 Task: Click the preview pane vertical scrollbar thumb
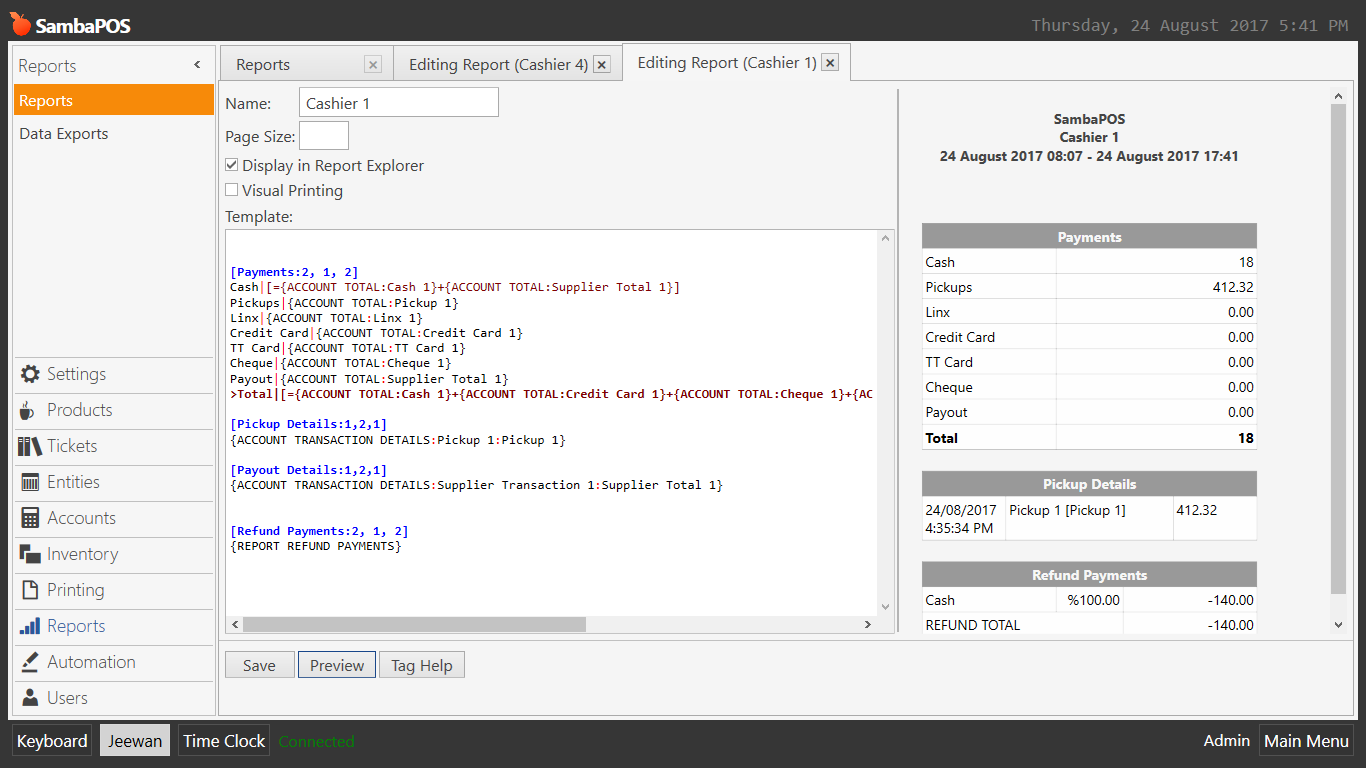(1339, 349)
